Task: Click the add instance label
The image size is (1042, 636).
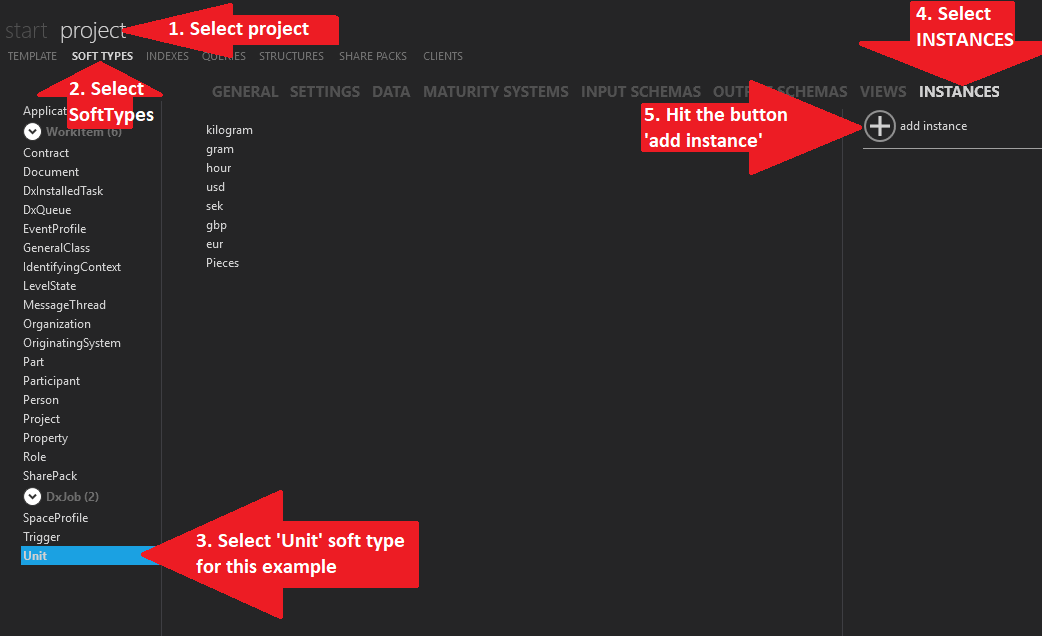Action: pyautogui.click(x=933, y=126)
